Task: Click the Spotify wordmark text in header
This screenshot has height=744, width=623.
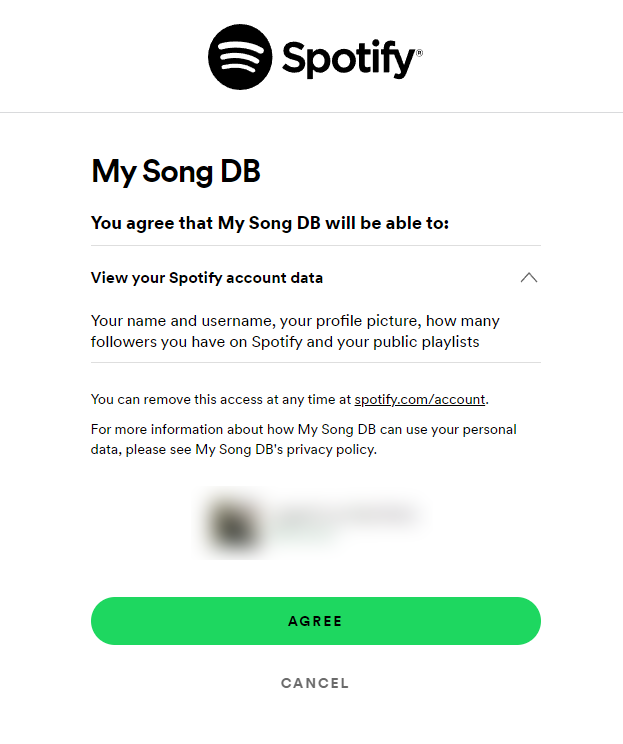Action: point(349,58)
